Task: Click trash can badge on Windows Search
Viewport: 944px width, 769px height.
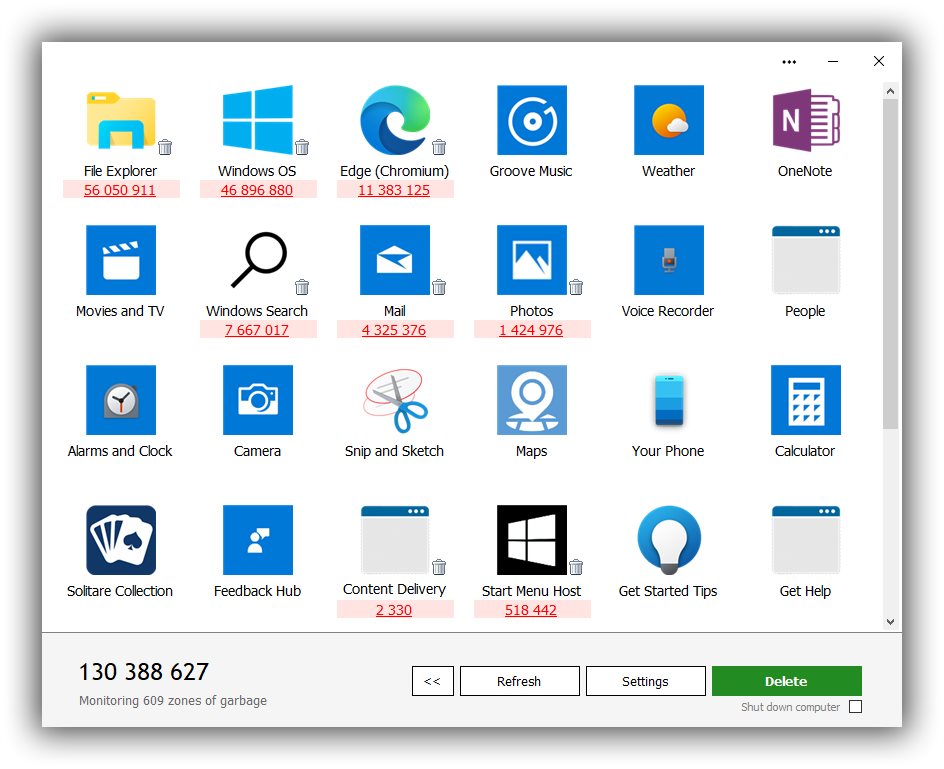Action: (x=302, y=287)
